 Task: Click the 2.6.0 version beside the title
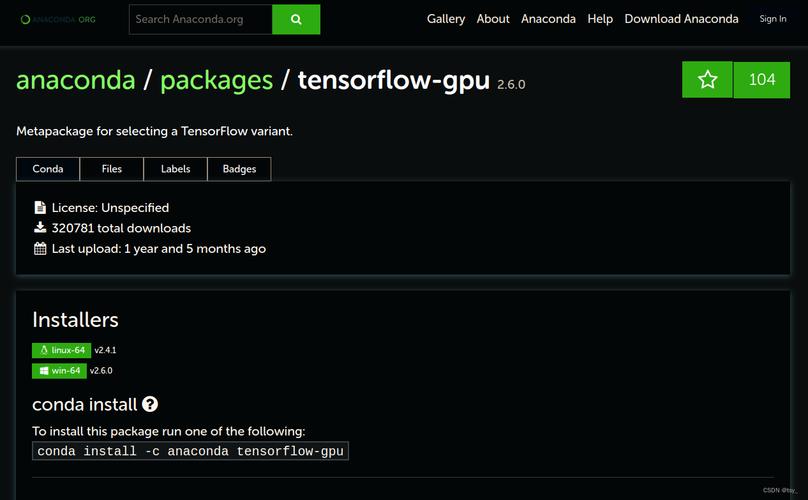pos(511,85)
